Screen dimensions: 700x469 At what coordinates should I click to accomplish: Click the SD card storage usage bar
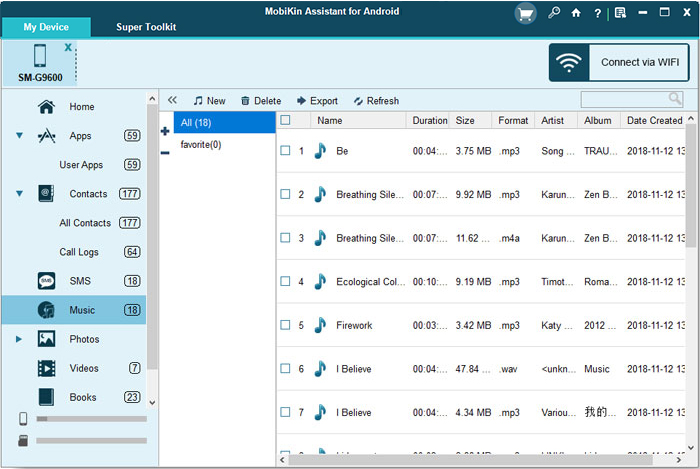[x=92, y=440]
